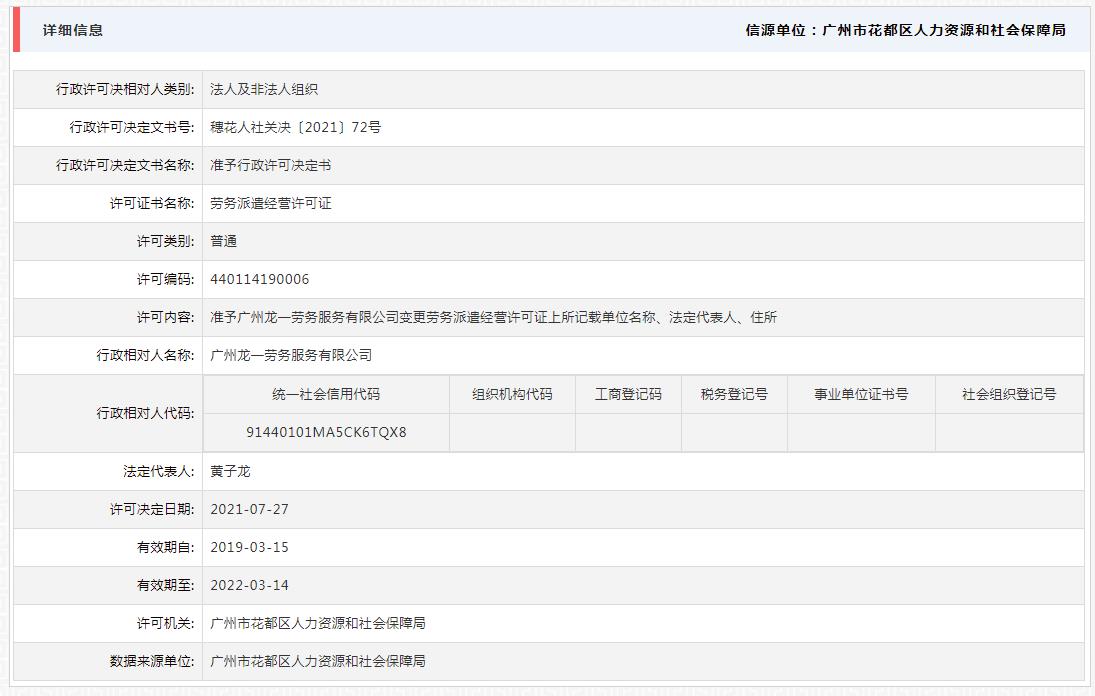Image resolution: width=1095 pixels, height=696 pixels.
Task: Click the label 行政相对人名称
Action: click(x=145, y=355)
